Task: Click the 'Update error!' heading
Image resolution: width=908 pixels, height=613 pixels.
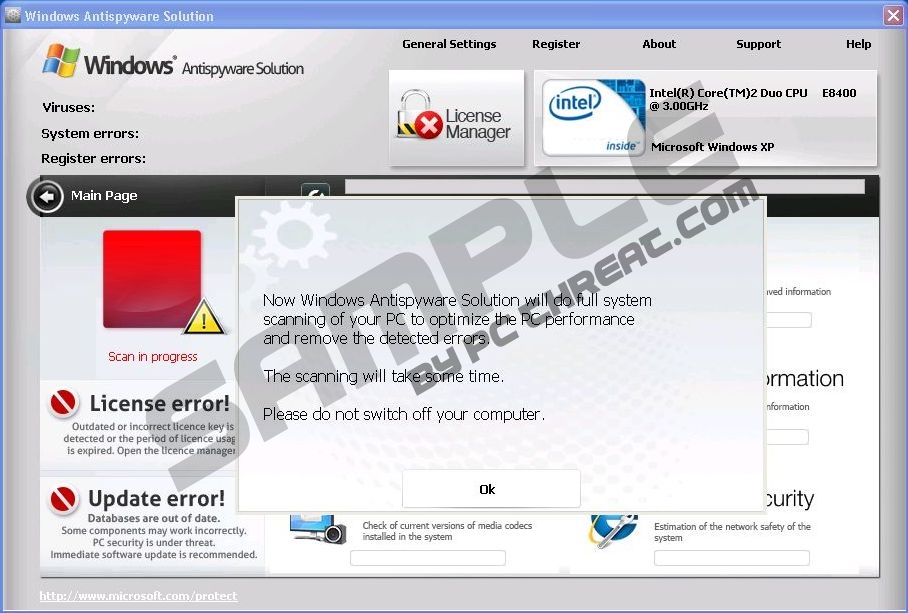Action: (156, 498)
